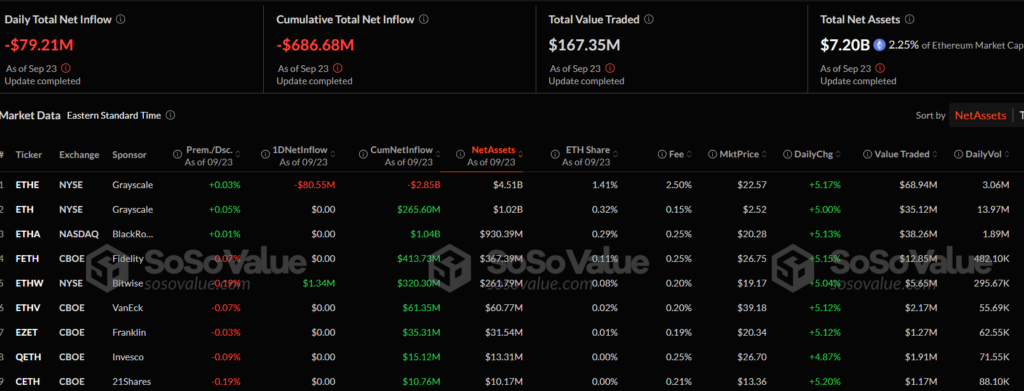Open the ETHW ticker row

[x=29, y=283]
